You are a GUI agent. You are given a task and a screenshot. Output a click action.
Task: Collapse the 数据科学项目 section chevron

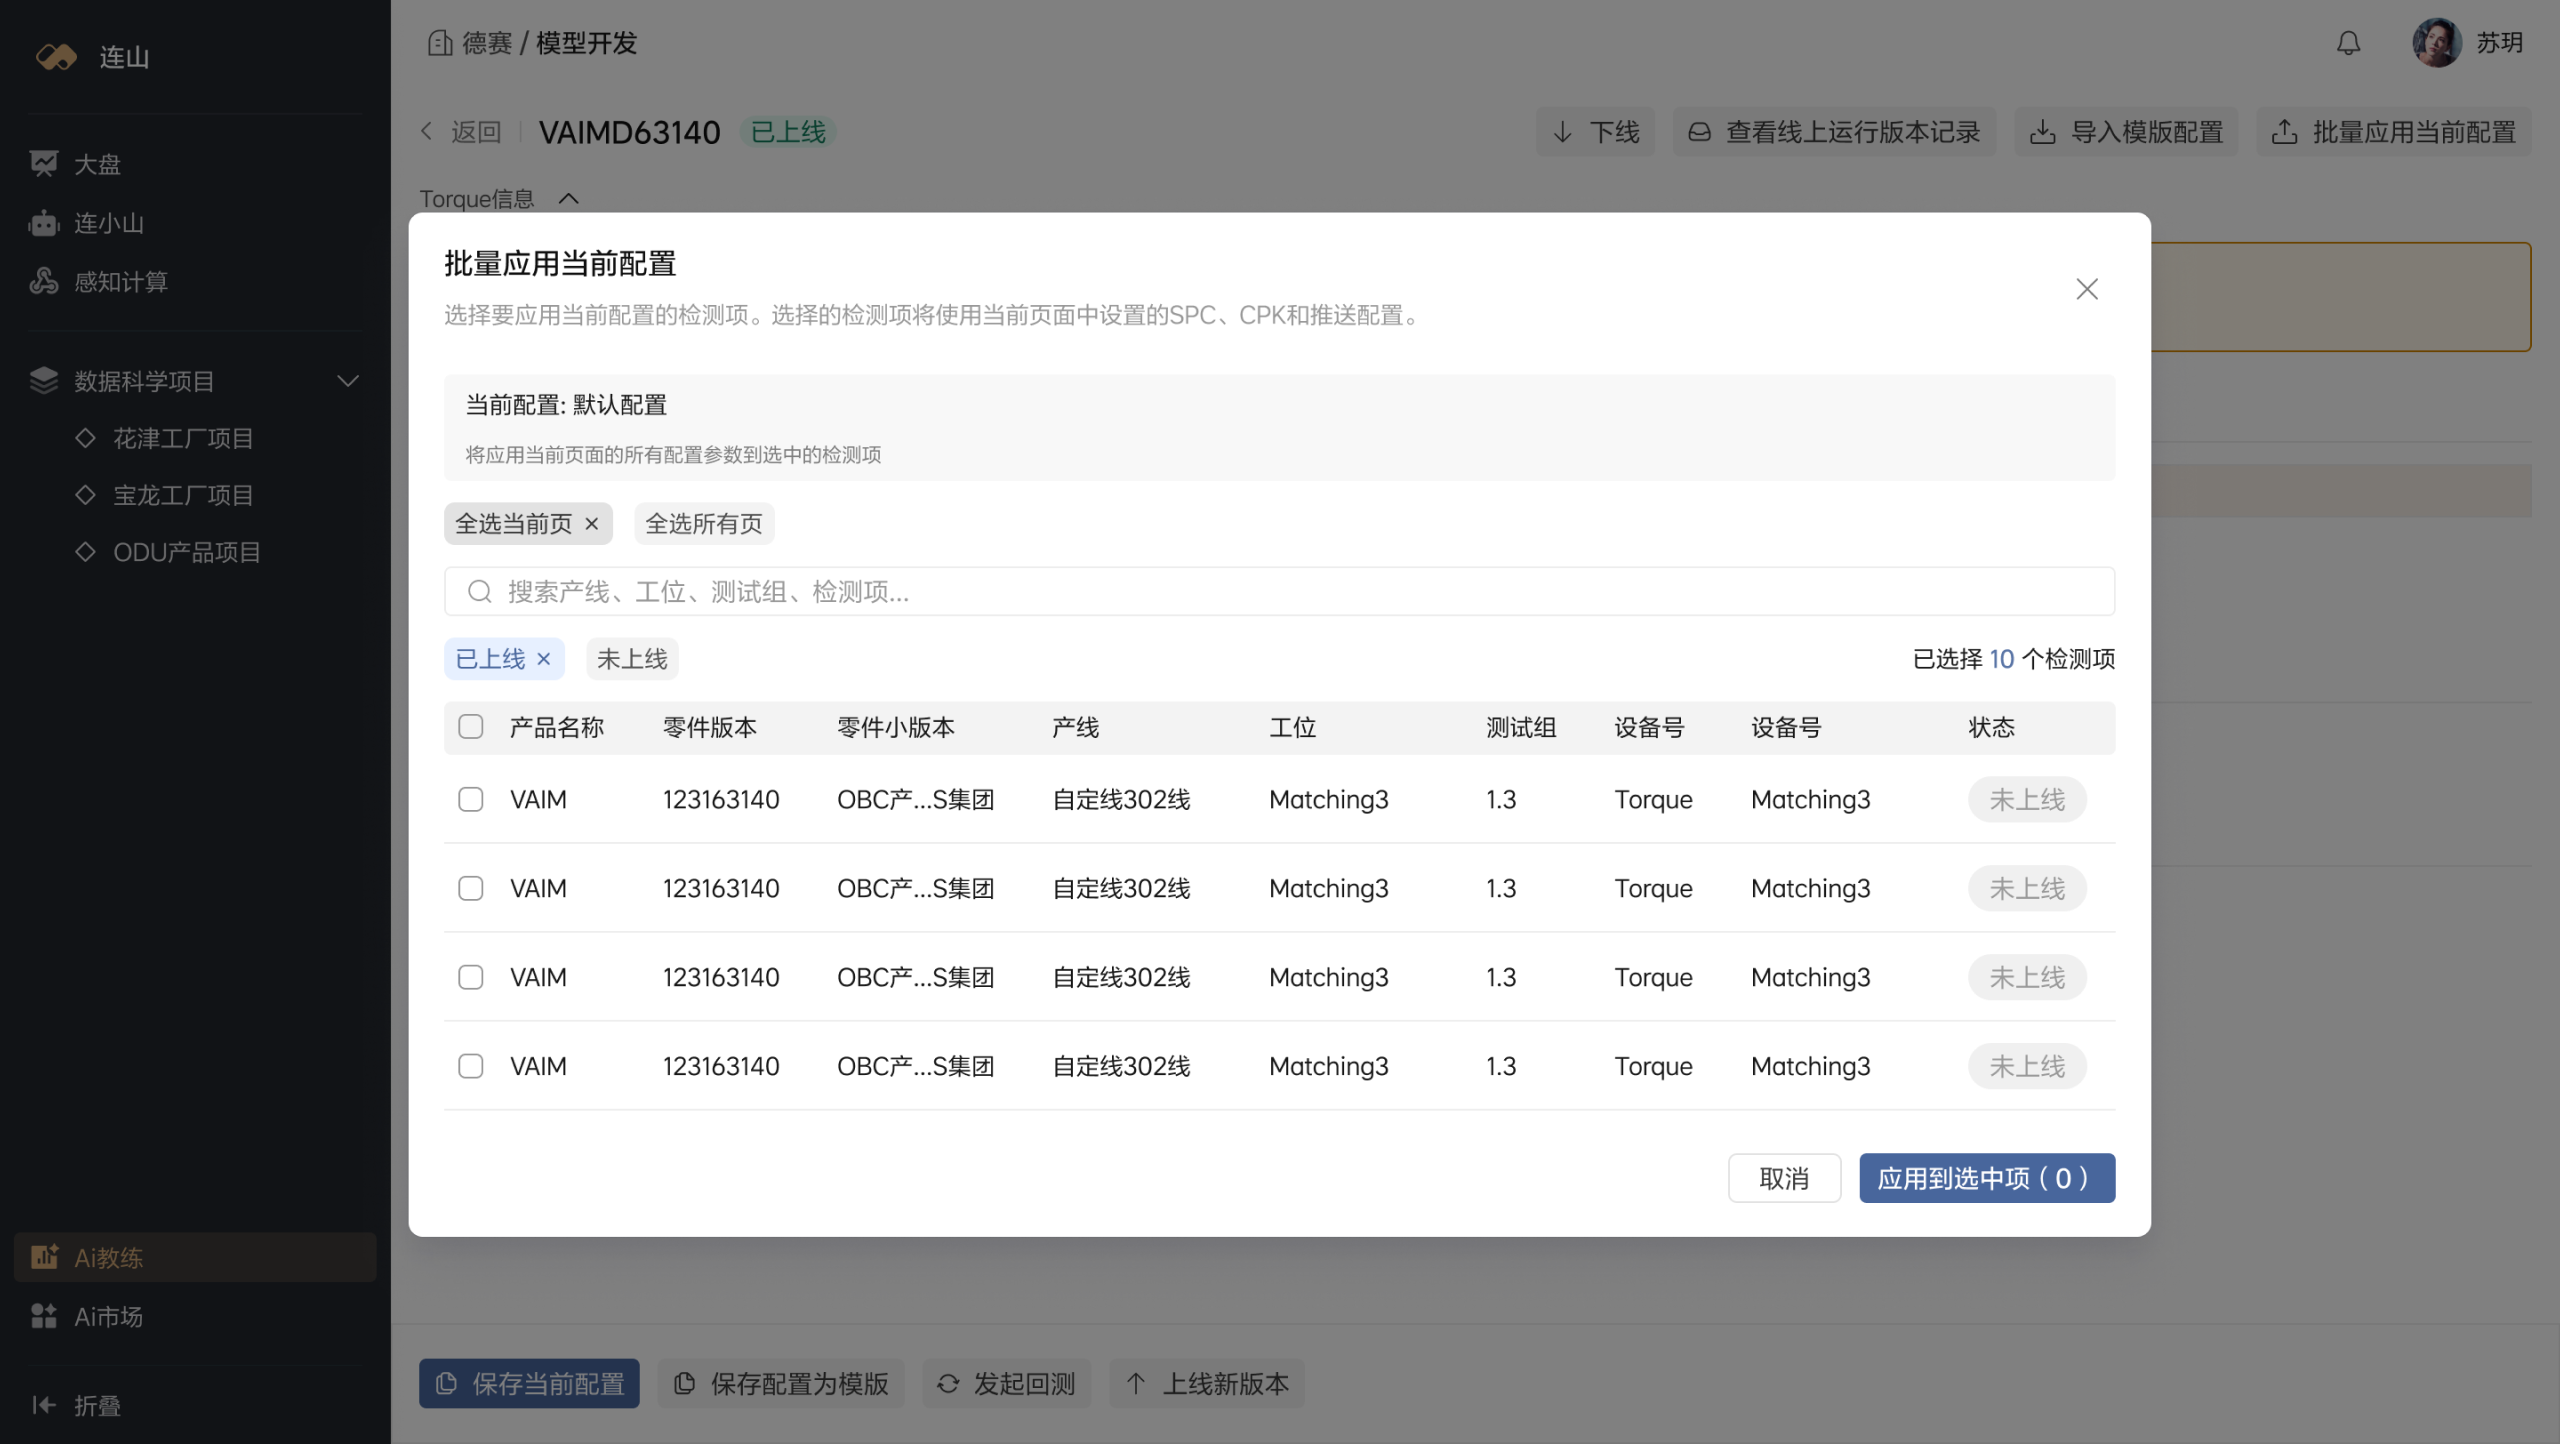tap(348, 381)
